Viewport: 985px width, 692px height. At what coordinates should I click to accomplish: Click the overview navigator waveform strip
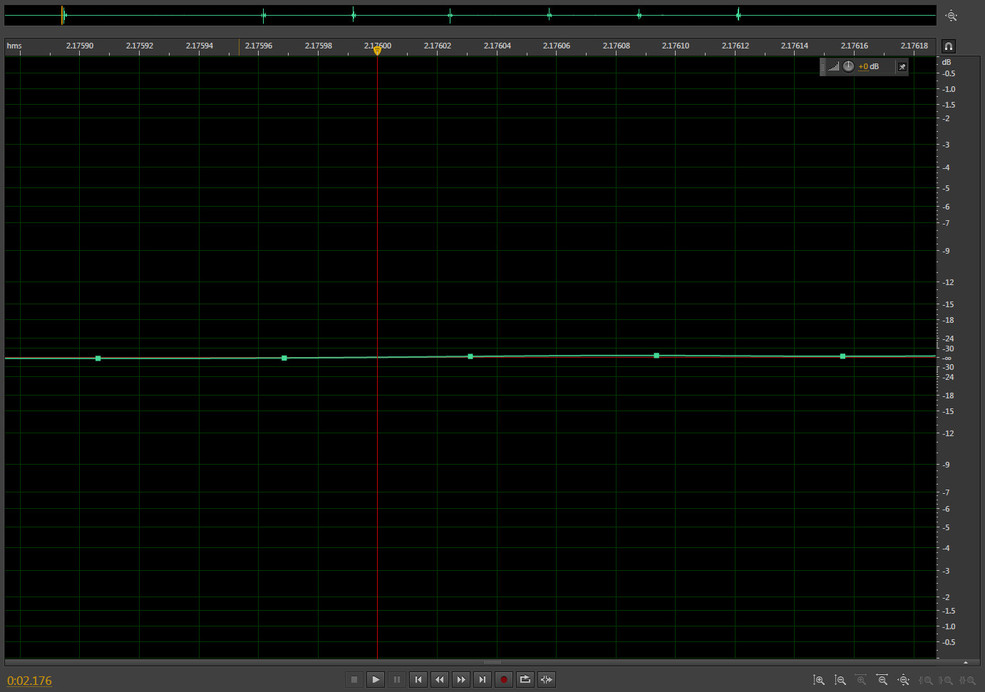click(470, 15)
